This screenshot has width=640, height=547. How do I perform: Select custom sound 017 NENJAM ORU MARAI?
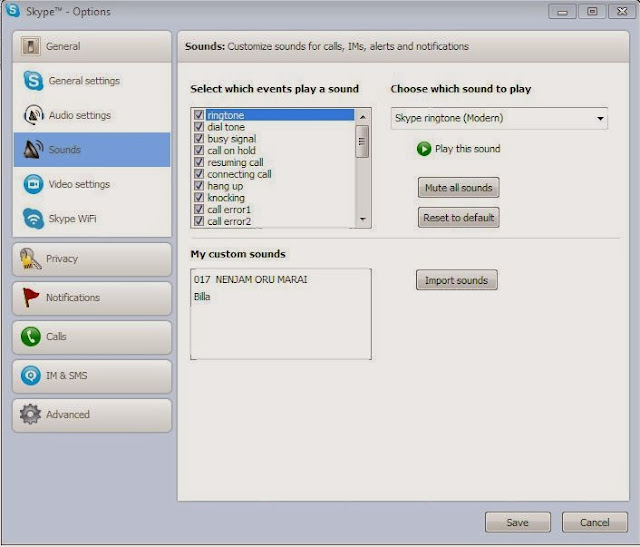(x=251, y=280)
